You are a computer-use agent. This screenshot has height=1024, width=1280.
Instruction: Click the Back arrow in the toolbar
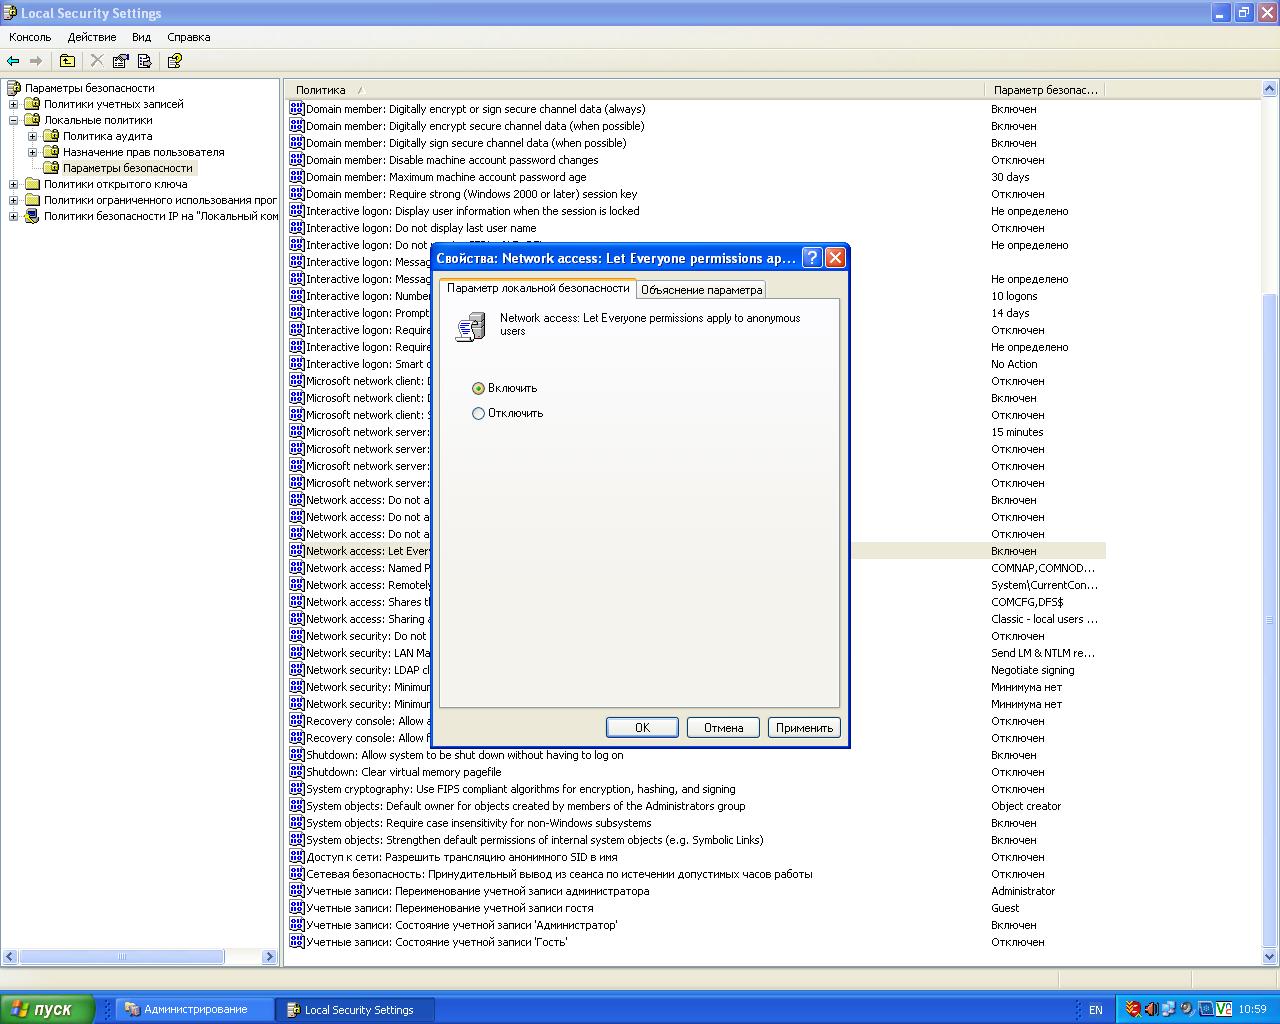pos(13,61)
